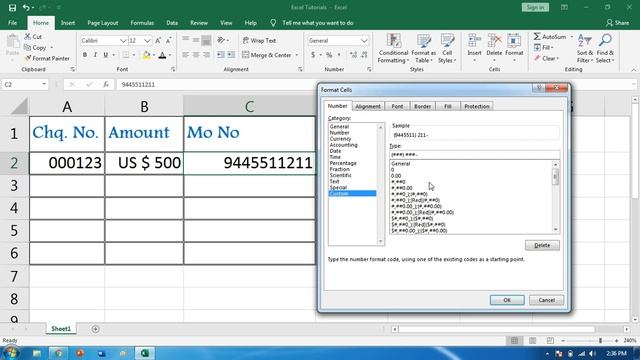Open the Windows Start button
640x360 pixels.
[x=11, y=353]
